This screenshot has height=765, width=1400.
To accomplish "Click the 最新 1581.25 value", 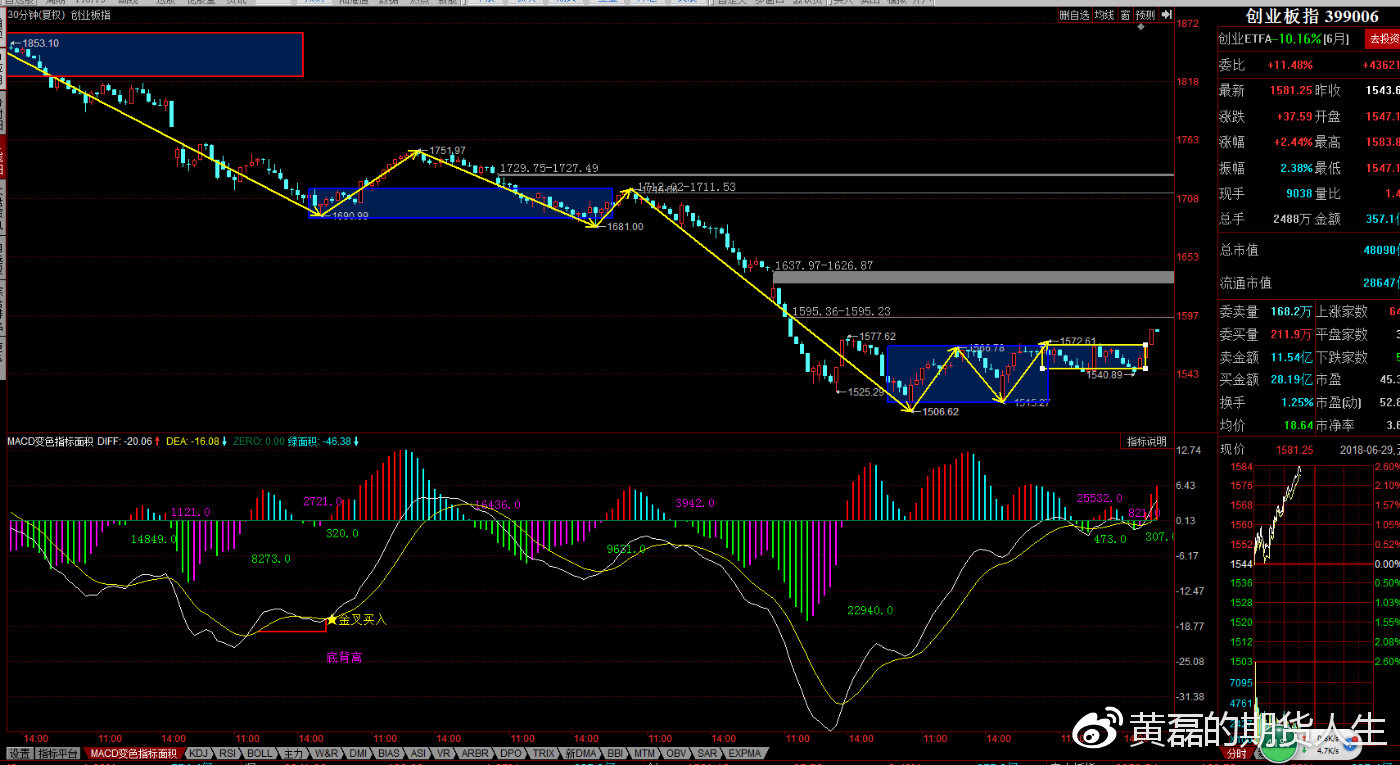I will [x=1291, y=90].
